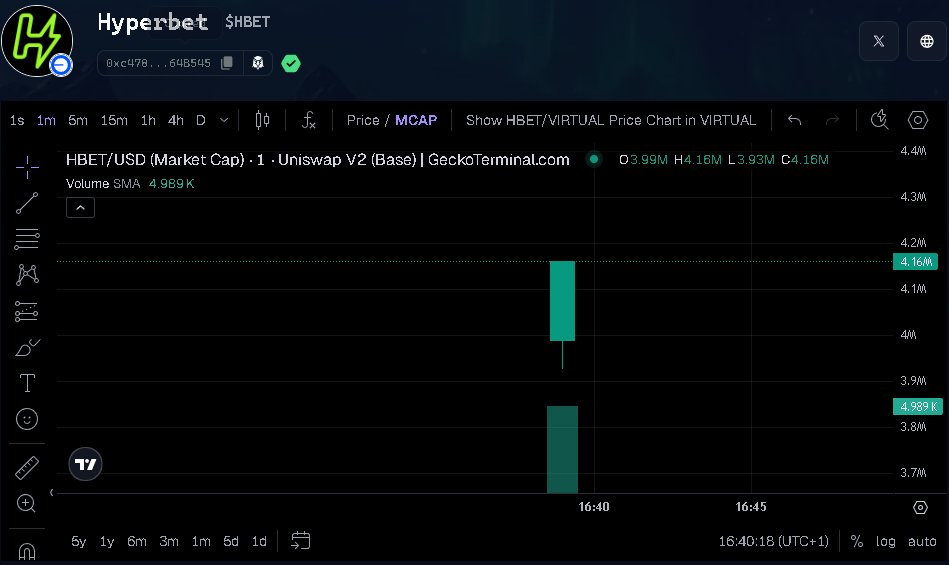Image resolution: width=949 pixels, height=565 pixels.
Task: Click the Volume SMA indicator label
Action: pyautogui.click(x=103, y=183)
